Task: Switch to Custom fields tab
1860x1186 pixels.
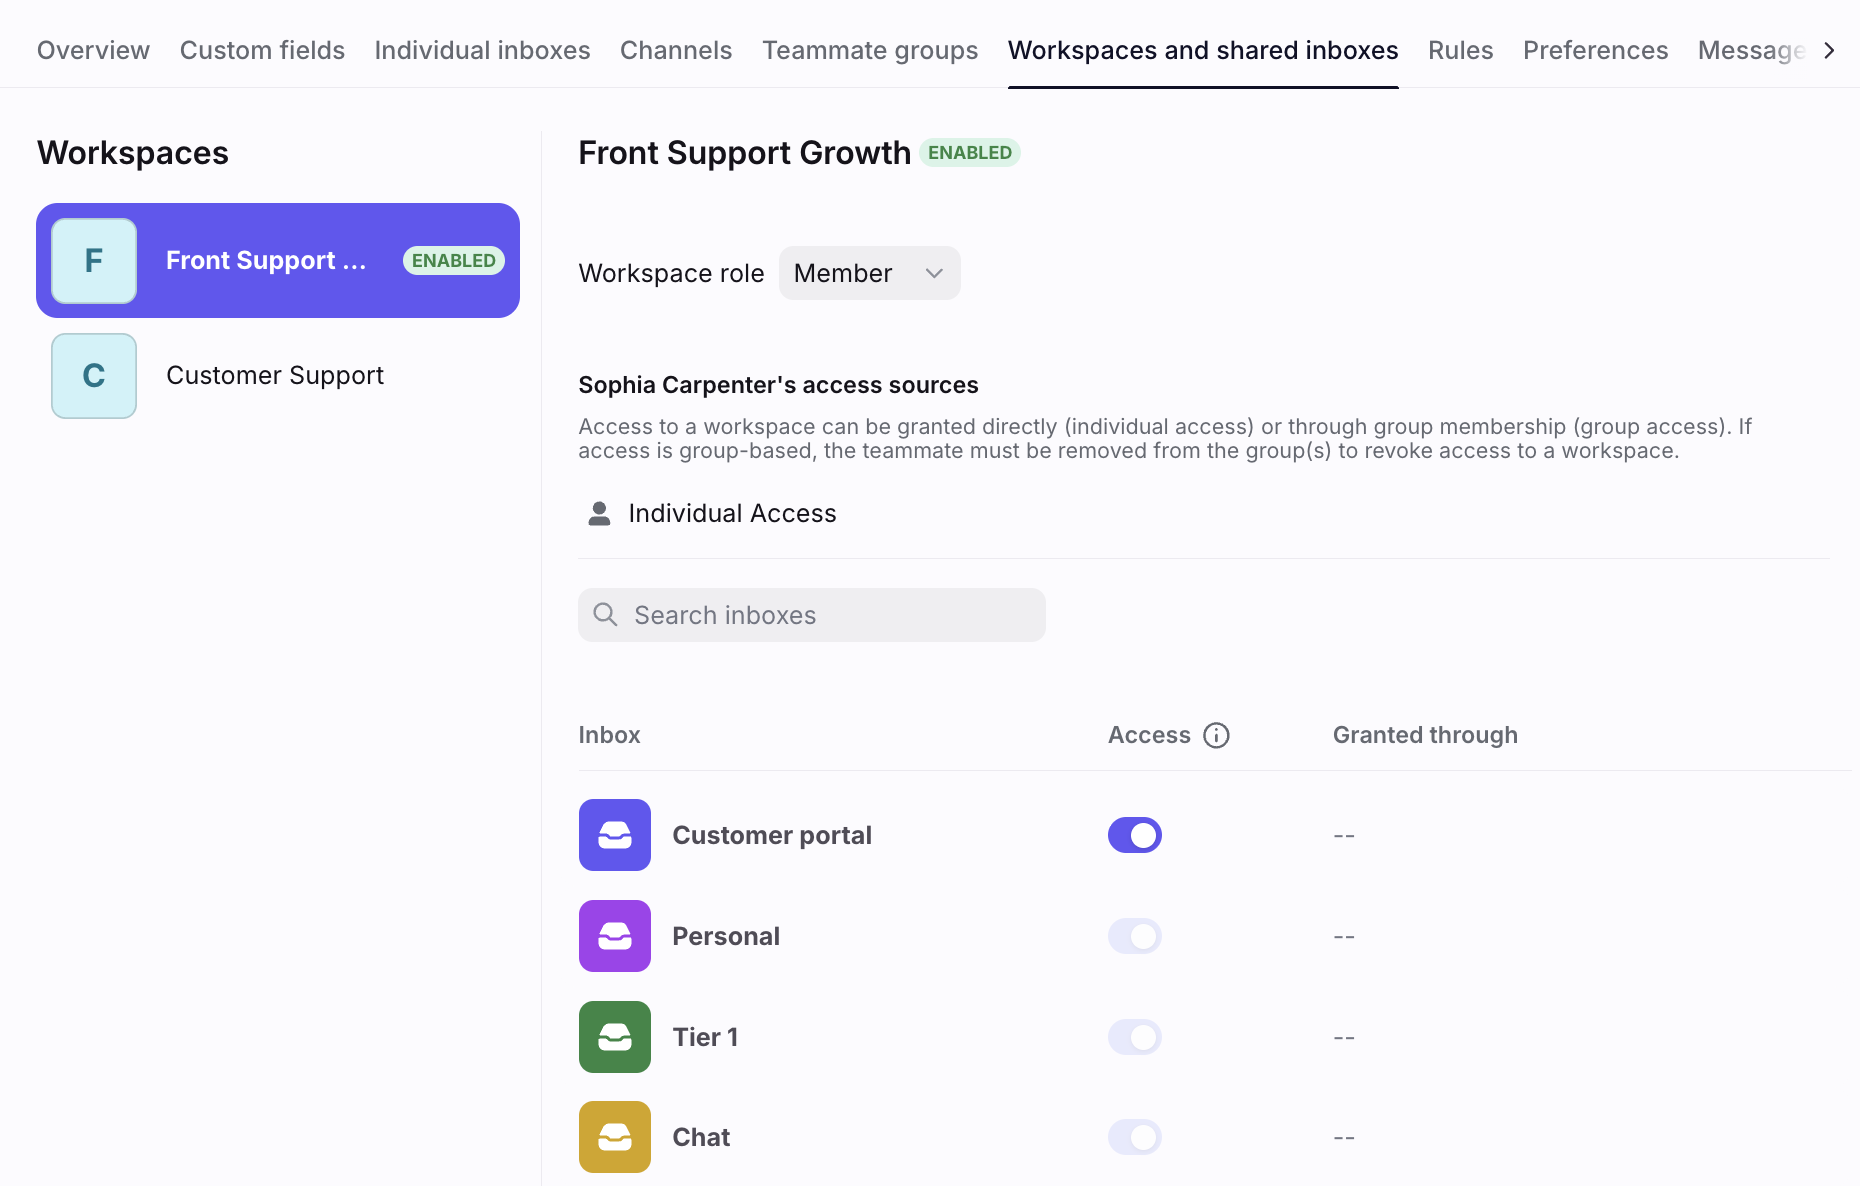Action: point(262,50)
